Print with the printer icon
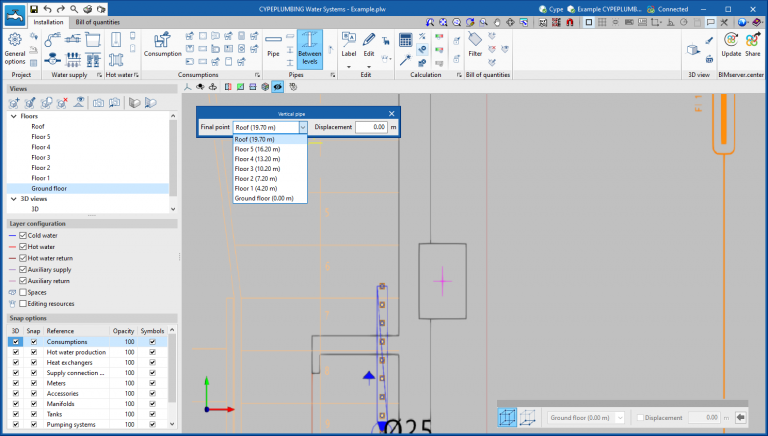 click(87, 9)
